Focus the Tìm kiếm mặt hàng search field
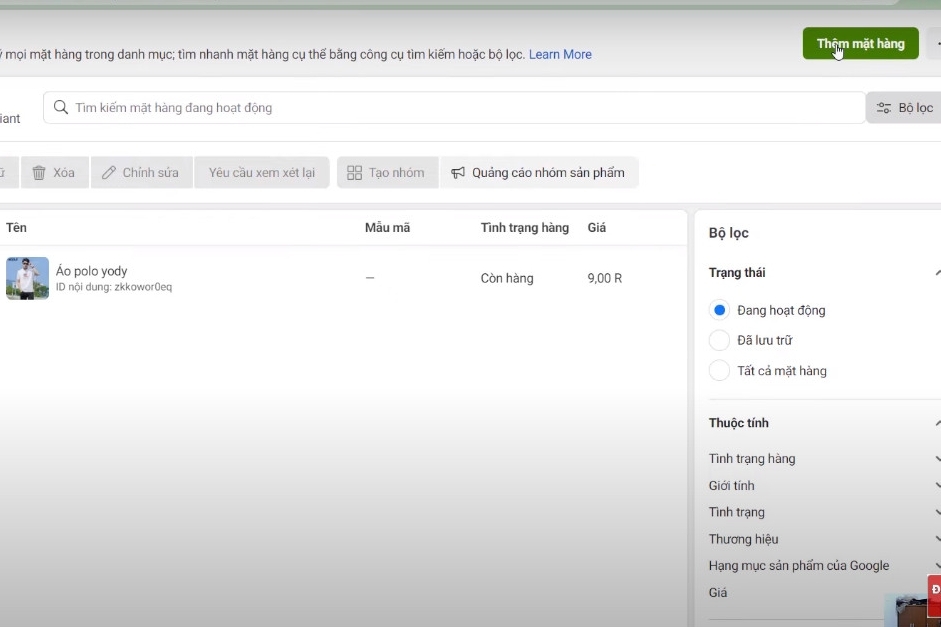Image resolution: width=941 pixels, height=627 pixels. point(454,108)
